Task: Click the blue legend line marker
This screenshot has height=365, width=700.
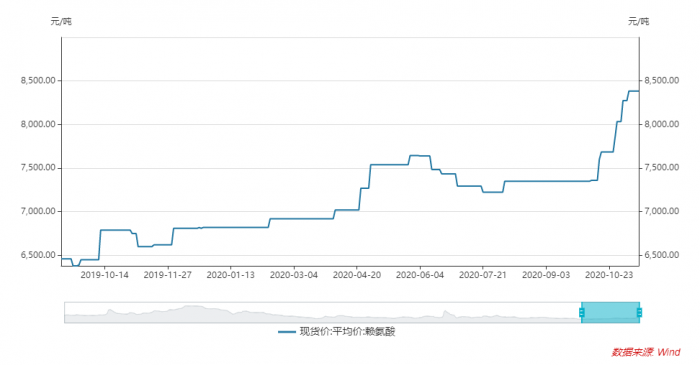Action: 287,332
